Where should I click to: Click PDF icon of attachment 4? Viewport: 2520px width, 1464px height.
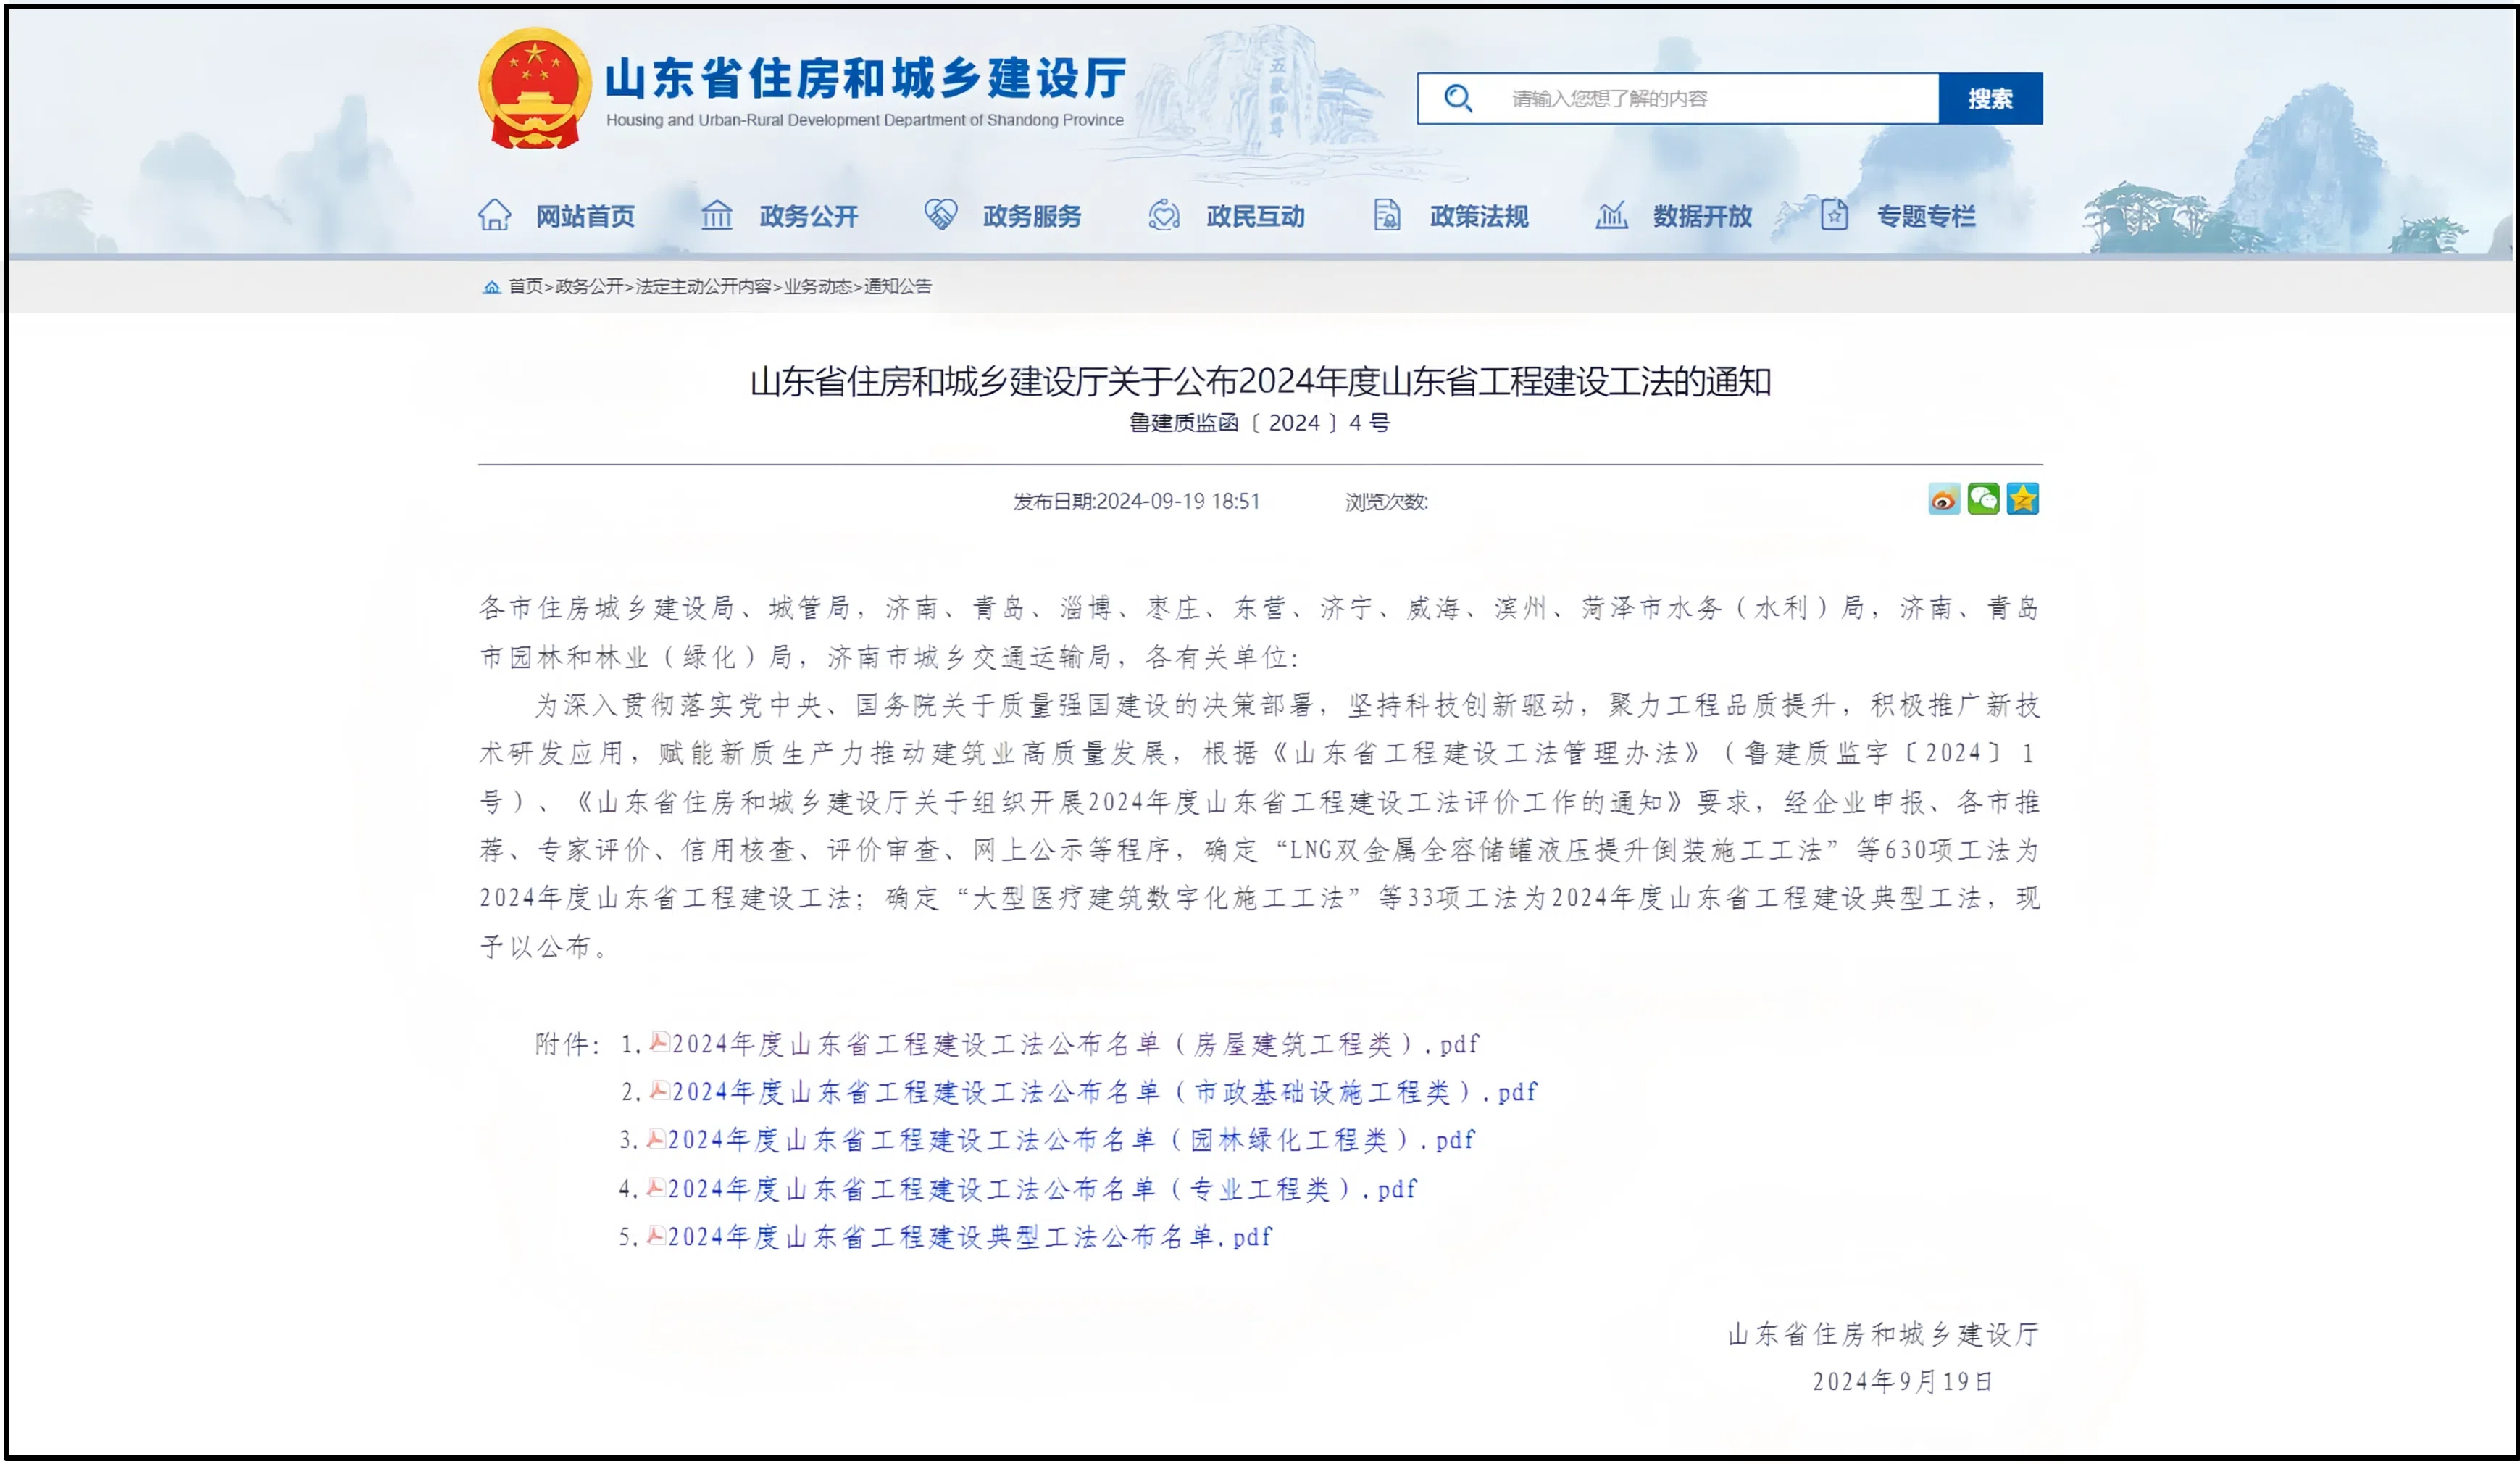(656, 1187)
